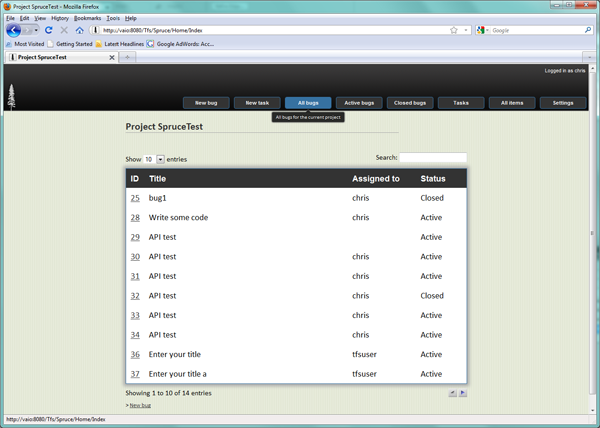This screenshot has height=428, width=600.
Task: Click the Google search box
Action: tap(537, 30)
